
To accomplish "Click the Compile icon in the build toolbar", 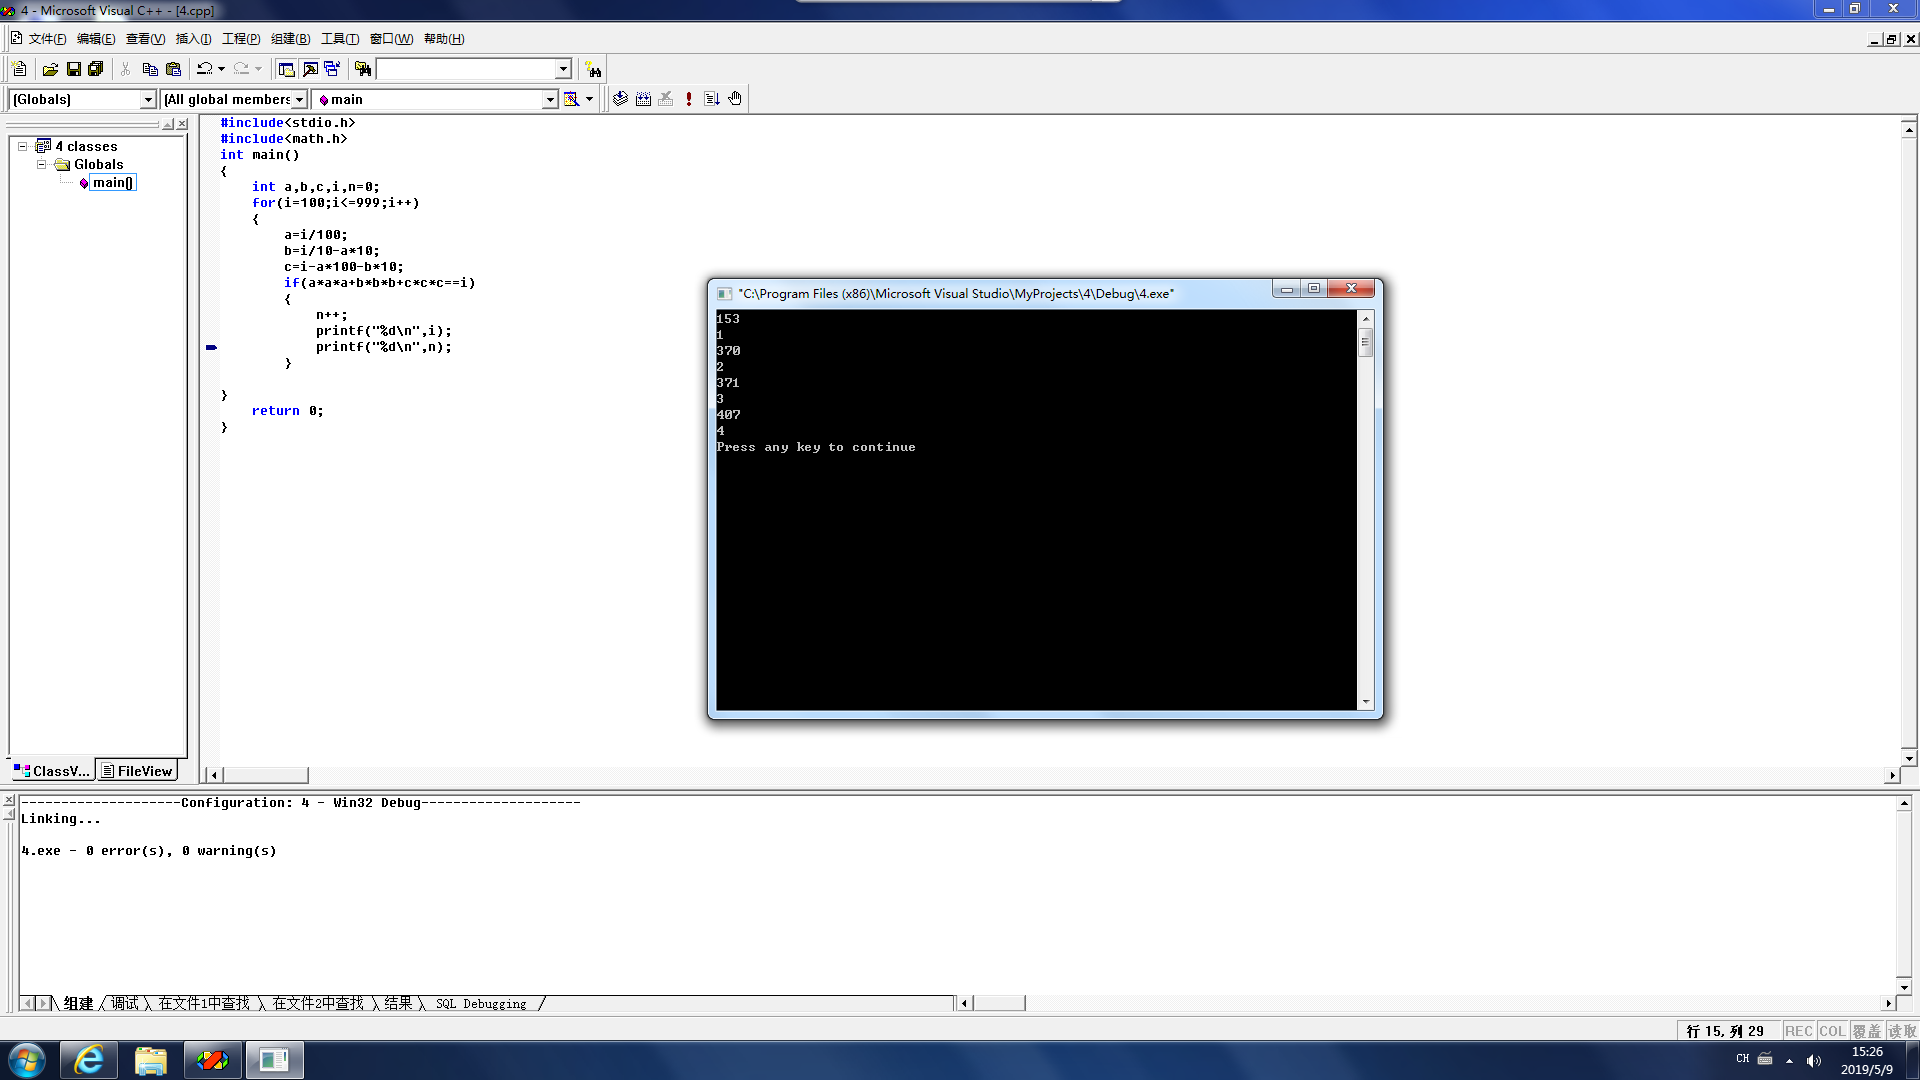I will 620,99.
